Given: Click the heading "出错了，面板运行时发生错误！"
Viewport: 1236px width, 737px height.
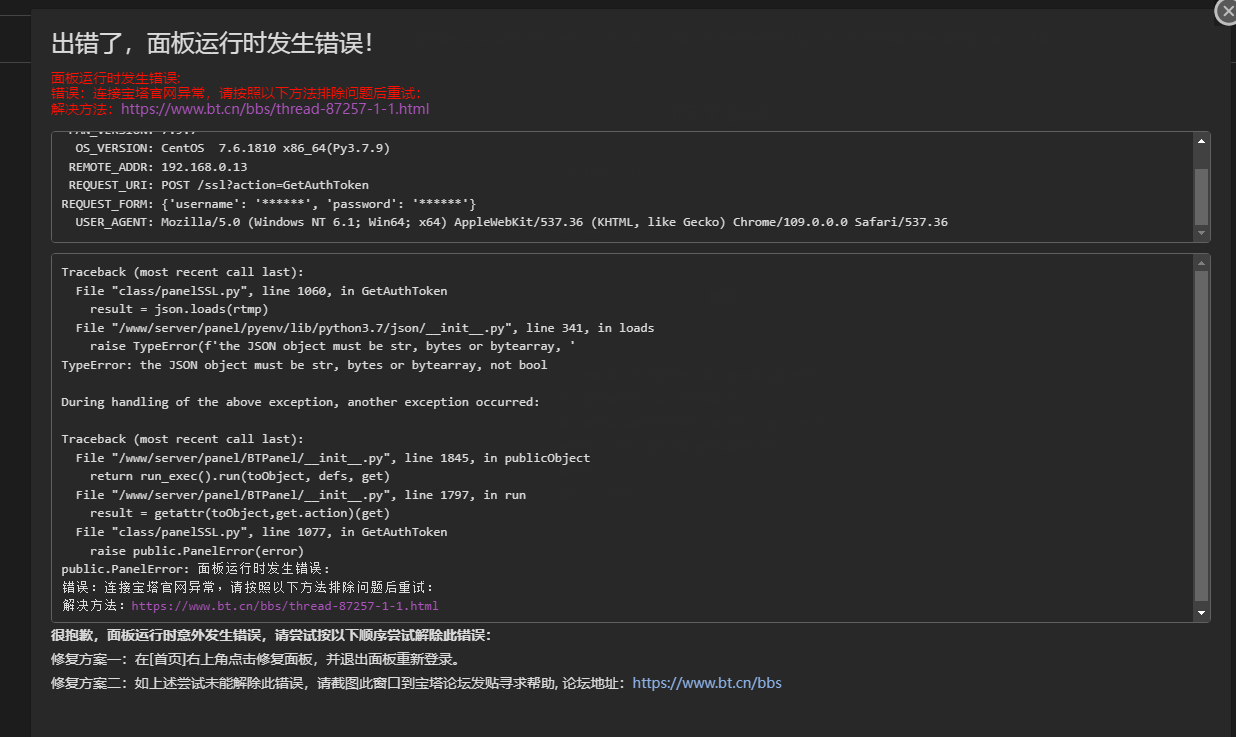Looking at the screenshot, I should pyautogui.click(x=212, y=43).
